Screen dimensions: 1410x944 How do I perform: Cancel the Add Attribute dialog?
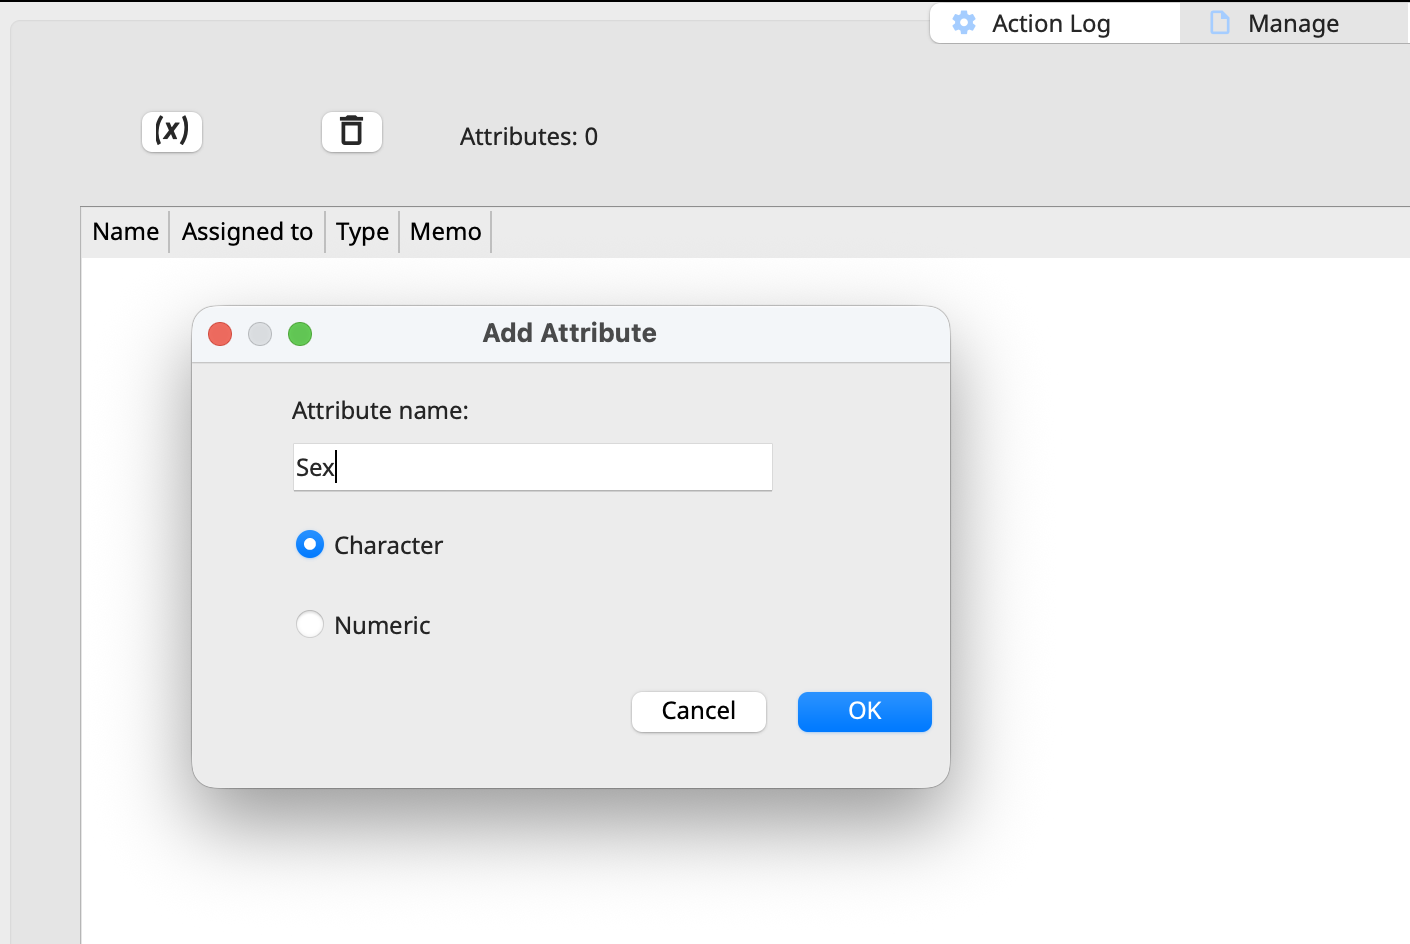[699, 711]
